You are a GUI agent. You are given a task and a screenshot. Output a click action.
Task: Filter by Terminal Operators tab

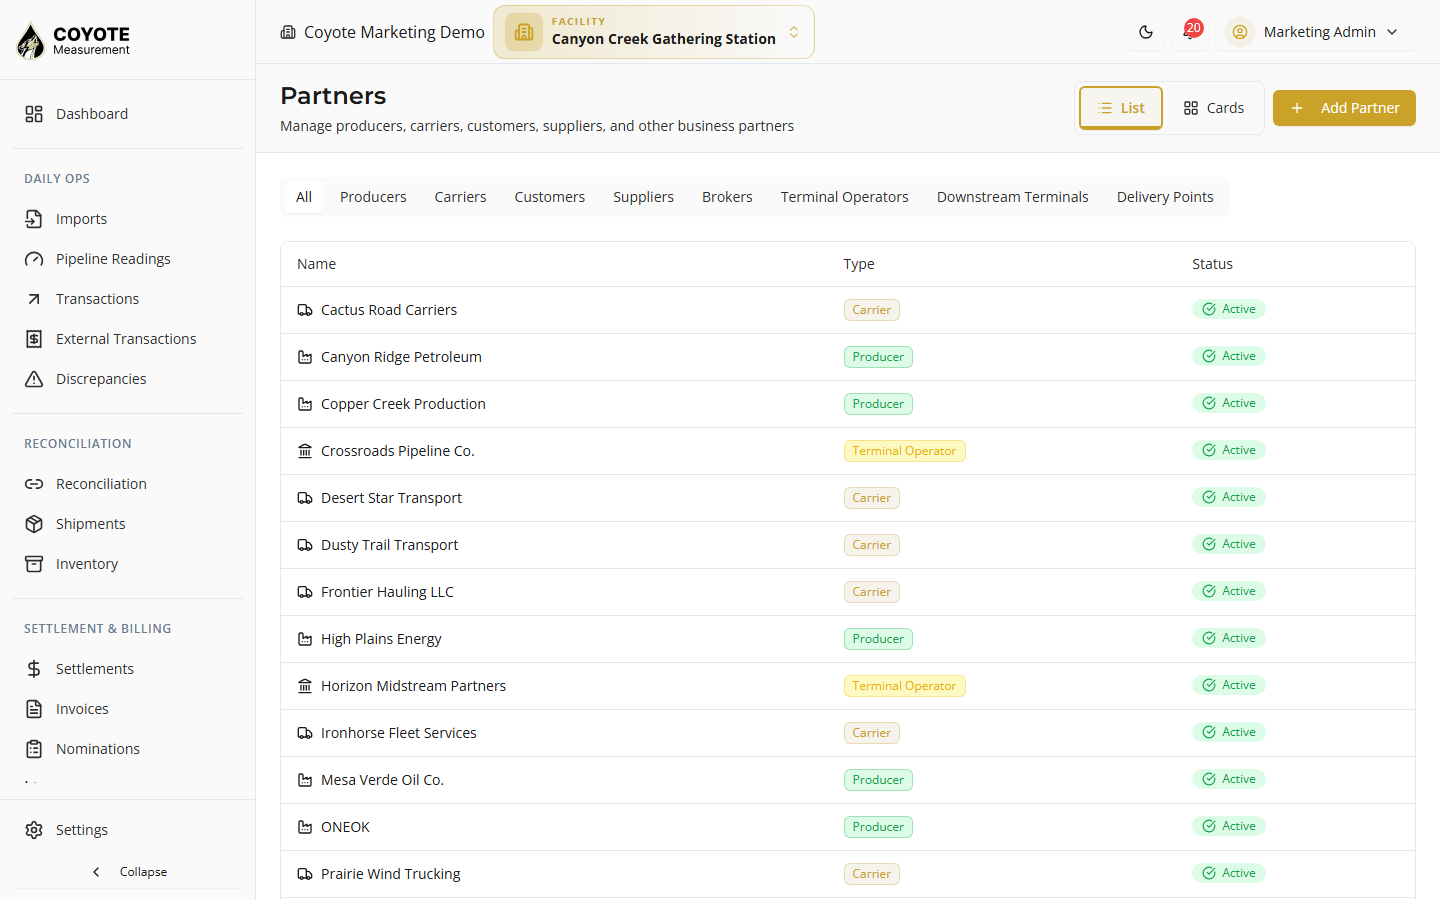[x=845, y=197]
